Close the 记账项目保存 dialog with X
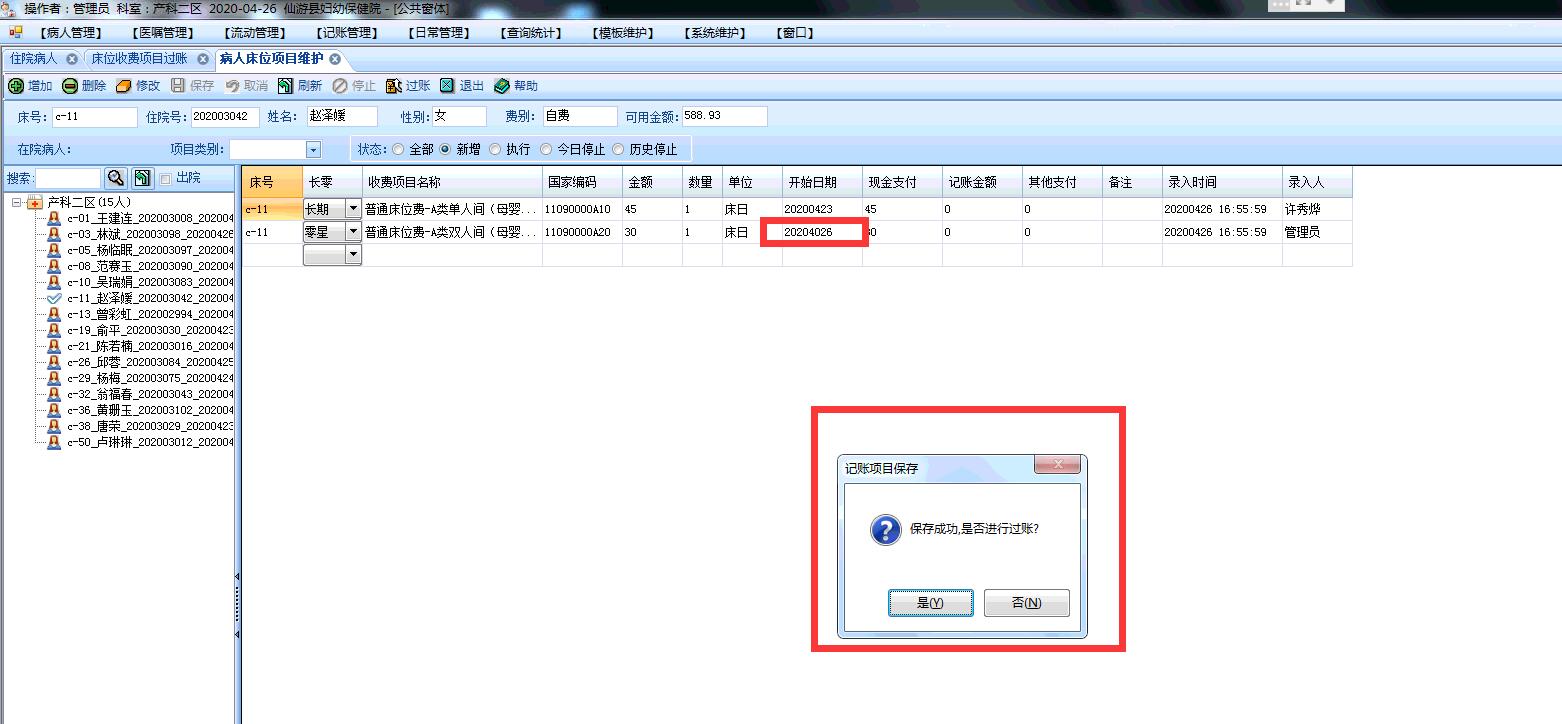 tap(1057, 465)
